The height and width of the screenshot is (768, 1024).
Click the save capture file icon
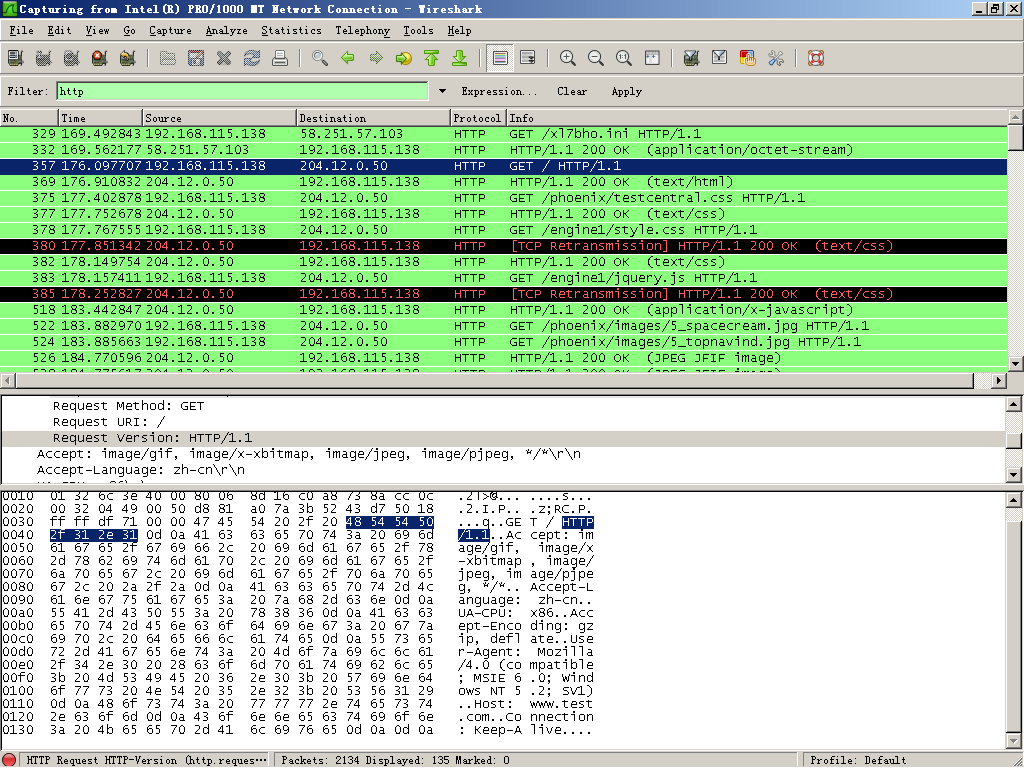pyautogui.click(x=196, y=58)
